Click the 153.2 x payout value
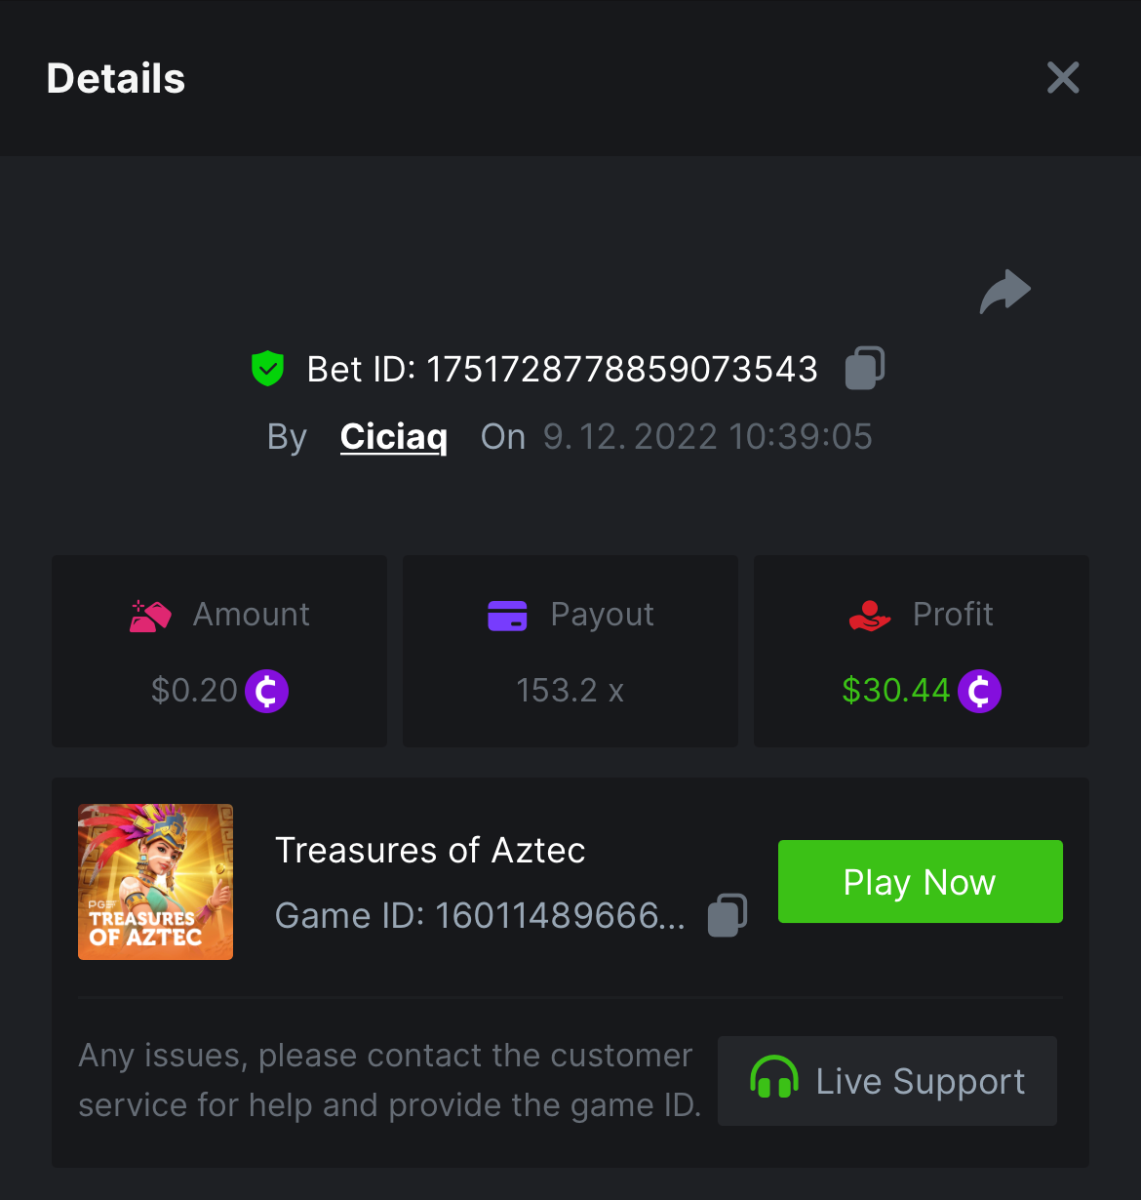Viewport: 1141px width, 1200px height. pyautogui.click(x=570, y=690)
